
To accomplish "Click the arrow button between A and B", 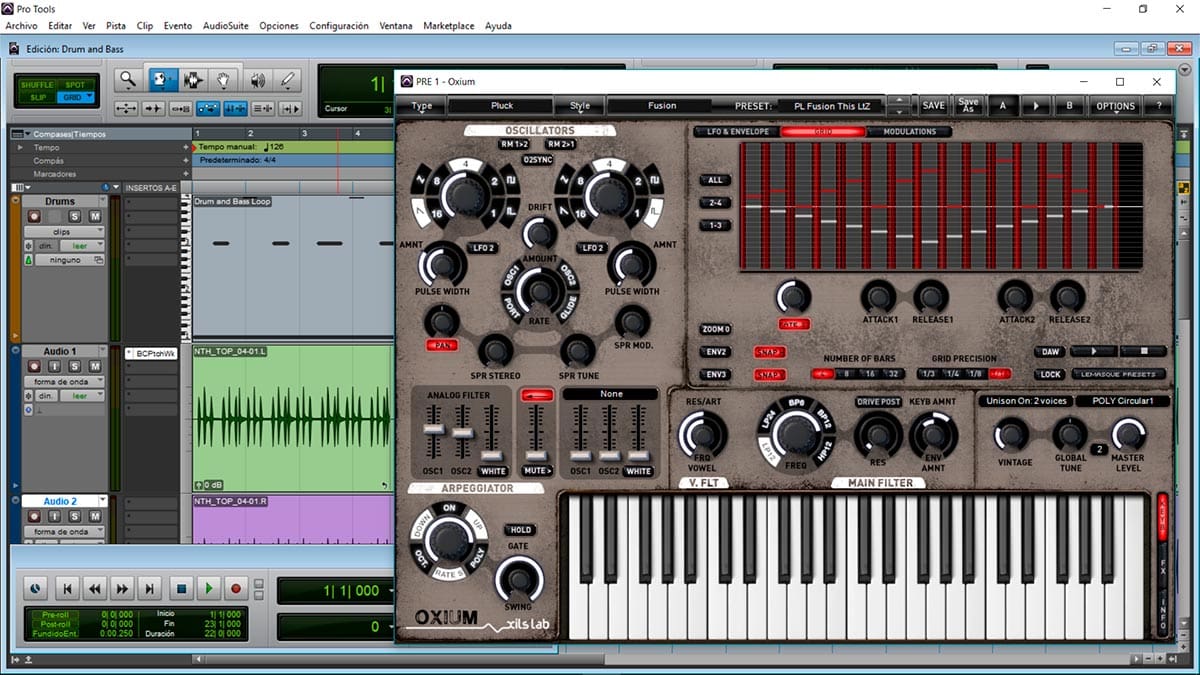I will pos(1036,106).
